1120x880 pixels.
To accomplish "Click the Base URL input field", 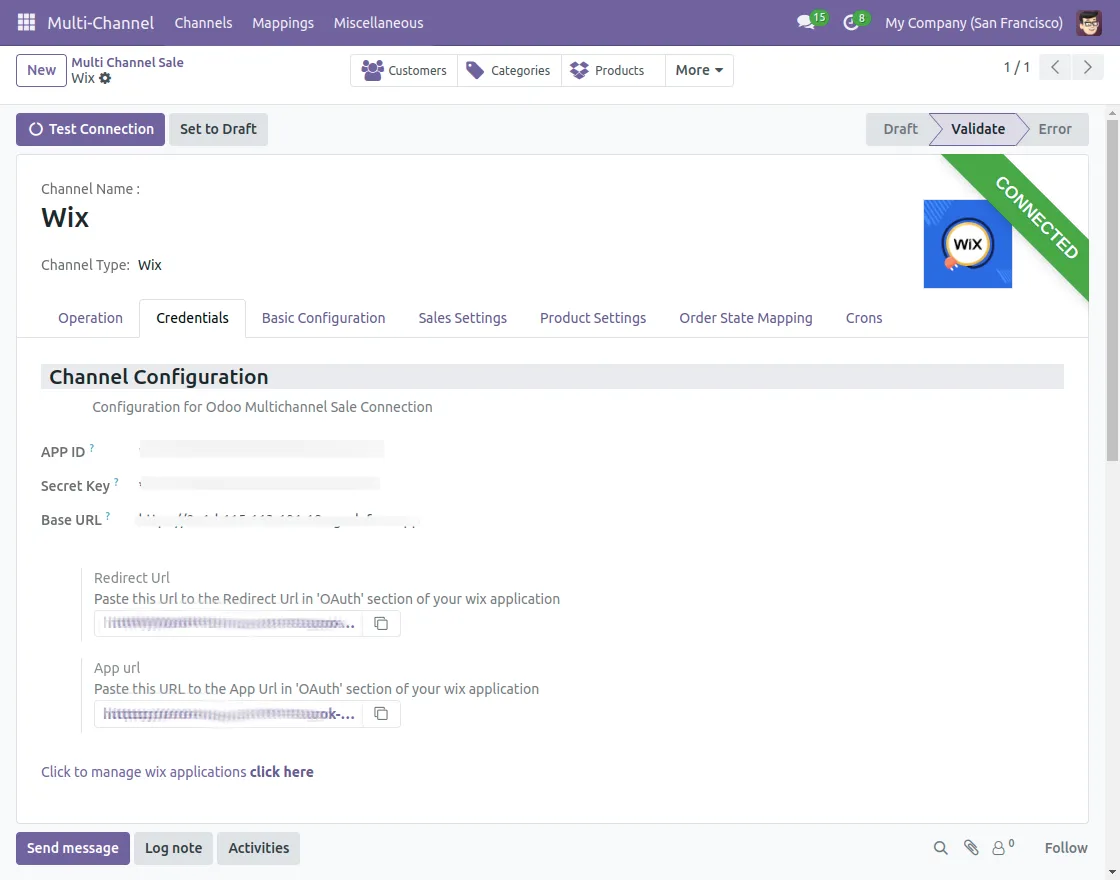I will coord(279,519).
